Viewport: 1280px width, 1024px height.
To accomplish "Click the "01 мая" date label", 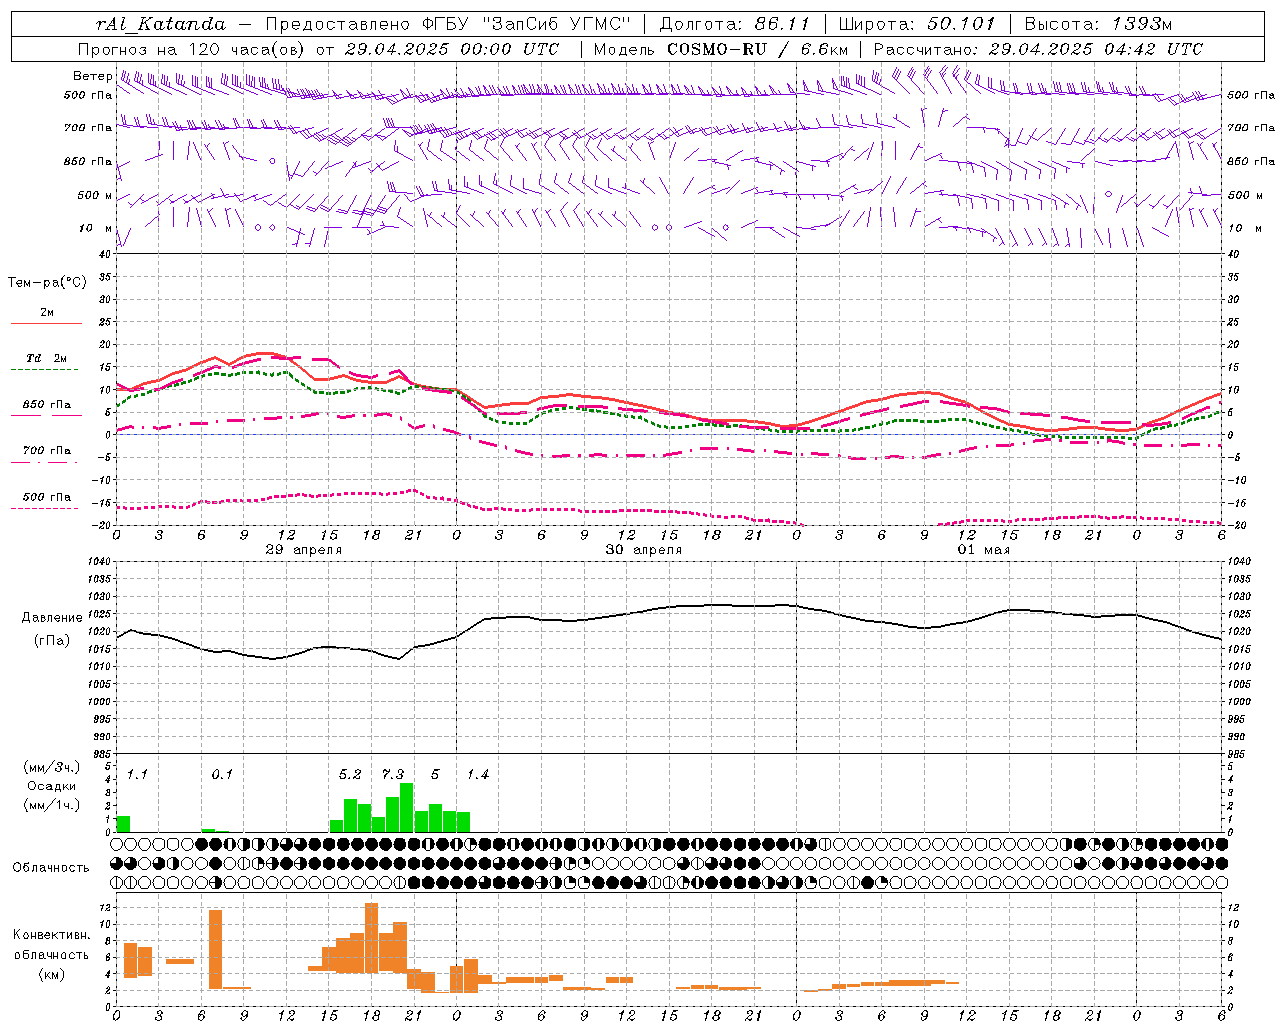I will tap(984, 550).
